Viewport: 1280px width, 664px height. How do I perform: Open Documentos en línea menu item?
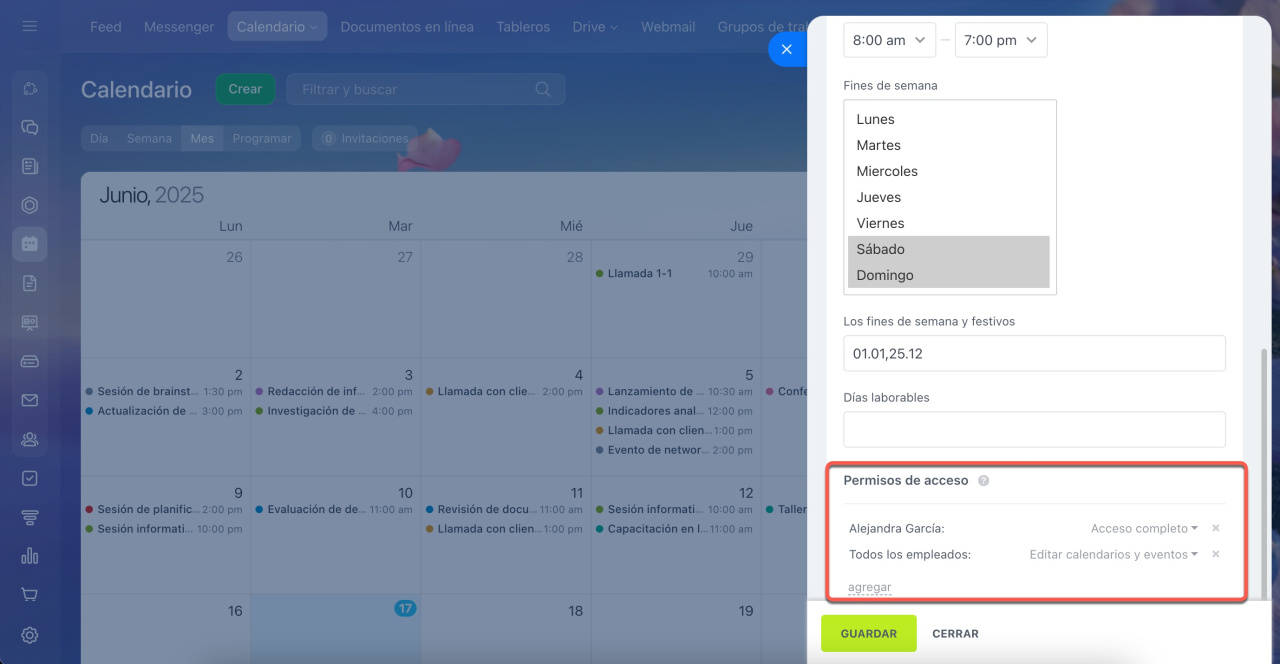click(407, 27)
